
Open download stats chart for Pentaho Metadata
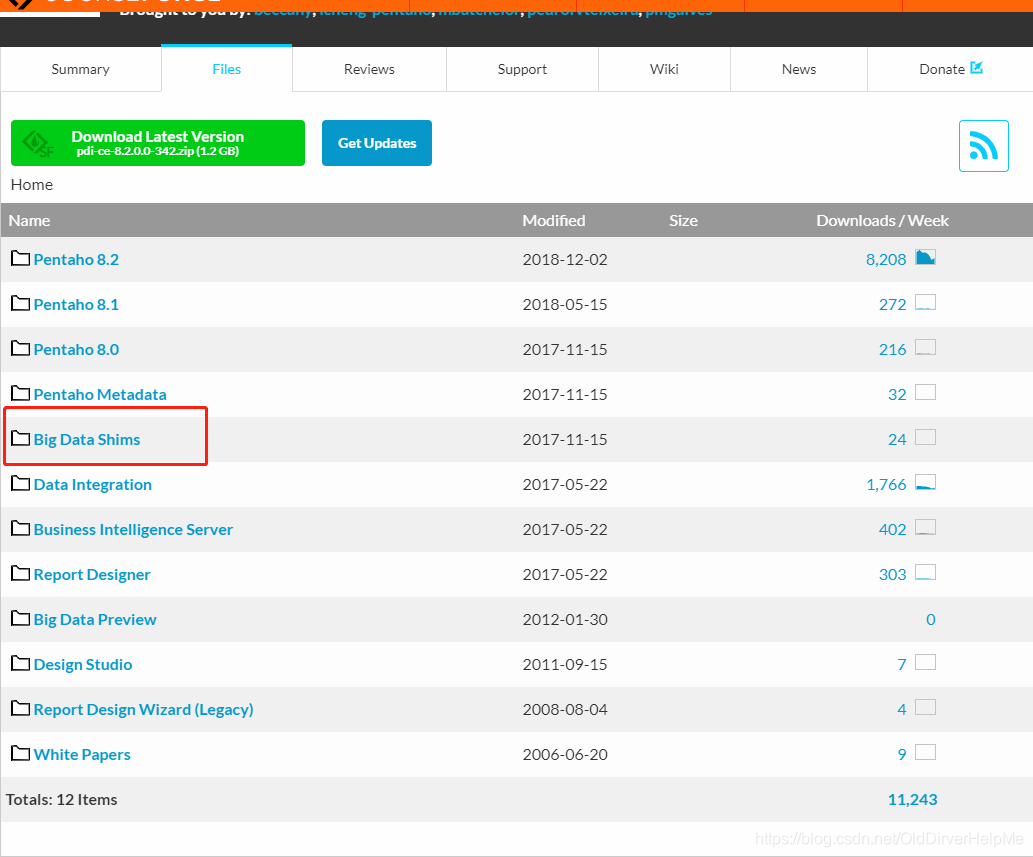(925, 392)
